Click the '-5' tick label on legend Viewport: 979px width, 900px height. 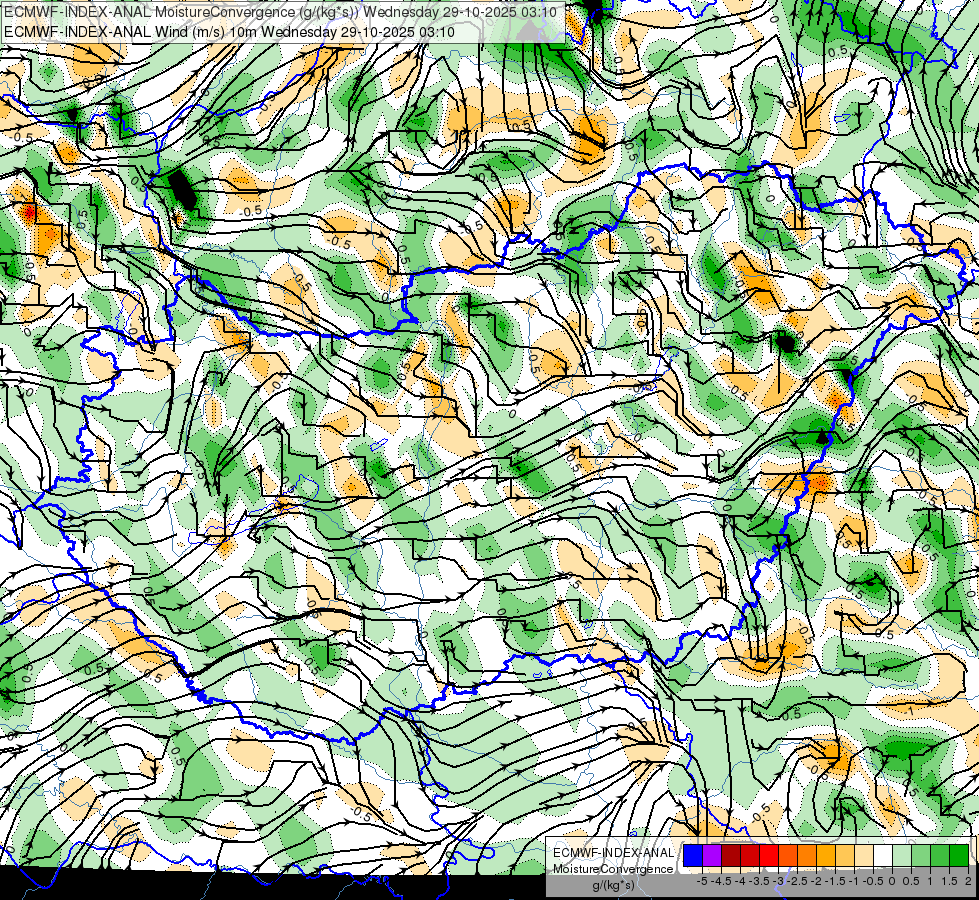(702, 881)
